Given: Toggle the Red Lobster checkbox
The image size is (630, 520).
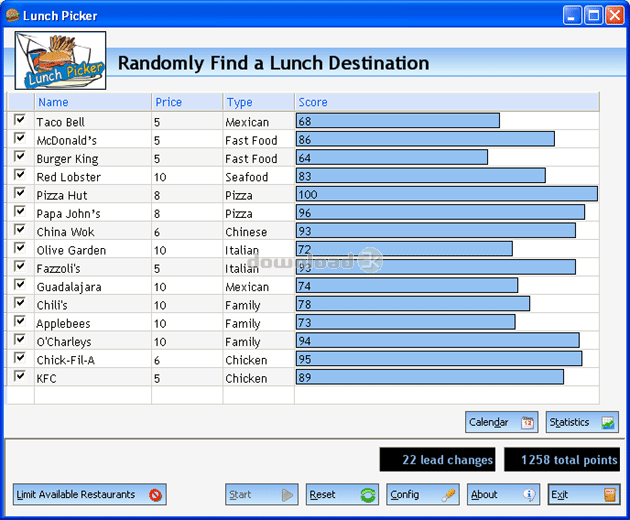Looking at the screenshot, I should (x=19, y=174).
